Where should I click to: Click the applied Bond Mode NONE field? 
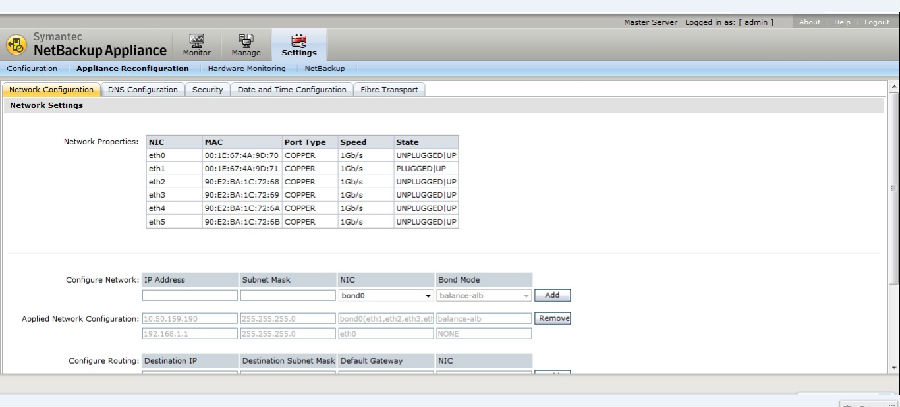(x=483, y=333)
